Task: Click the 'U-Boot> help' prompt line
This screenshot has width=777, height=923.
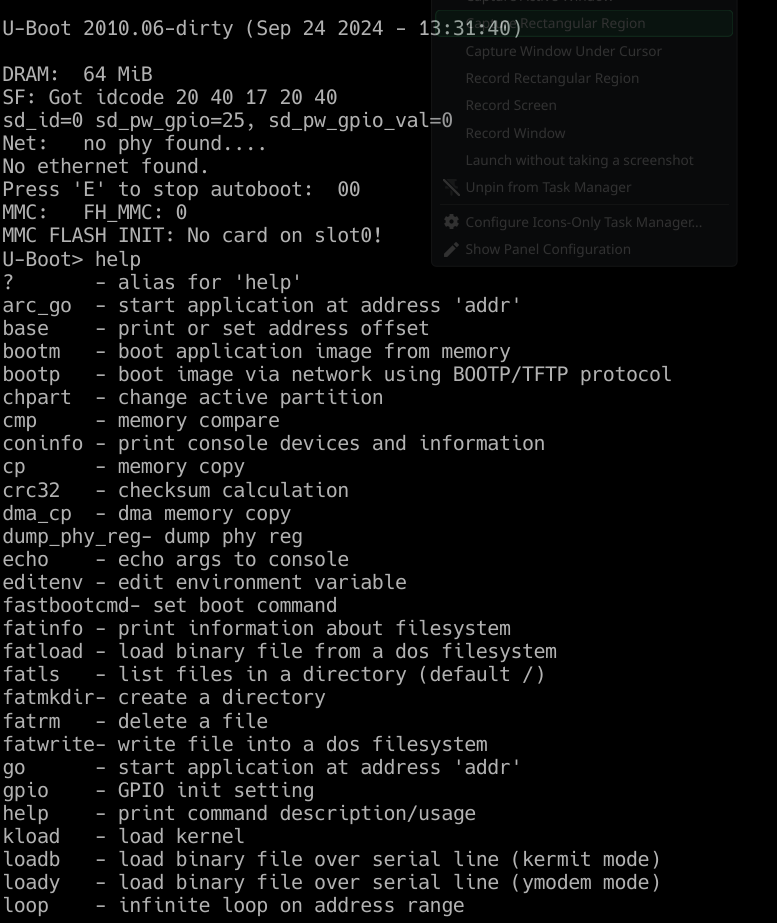Action: click(x=72, y=259)
